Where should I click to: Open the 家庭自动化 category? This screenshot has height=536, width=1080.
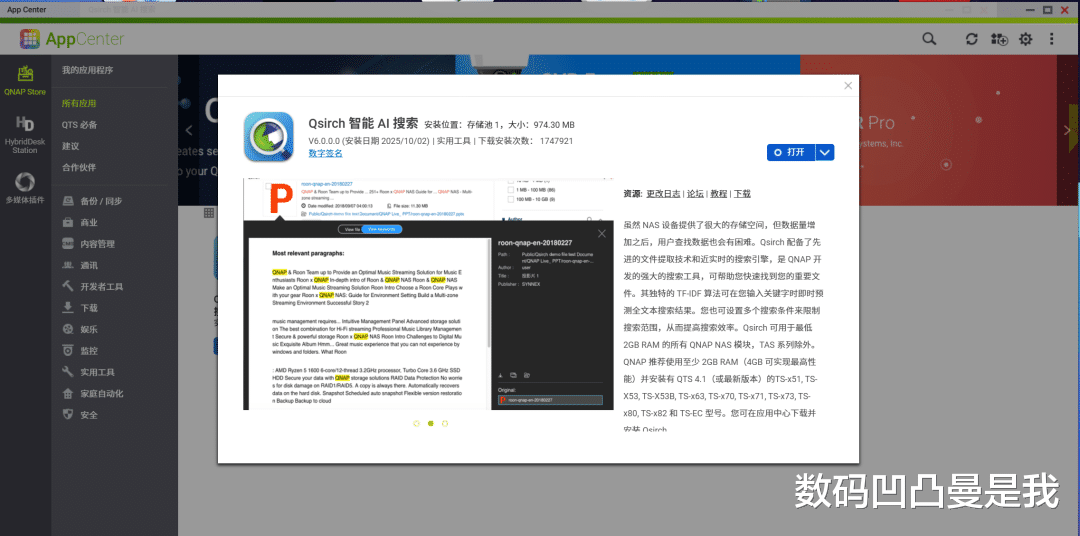pos(92,393)
